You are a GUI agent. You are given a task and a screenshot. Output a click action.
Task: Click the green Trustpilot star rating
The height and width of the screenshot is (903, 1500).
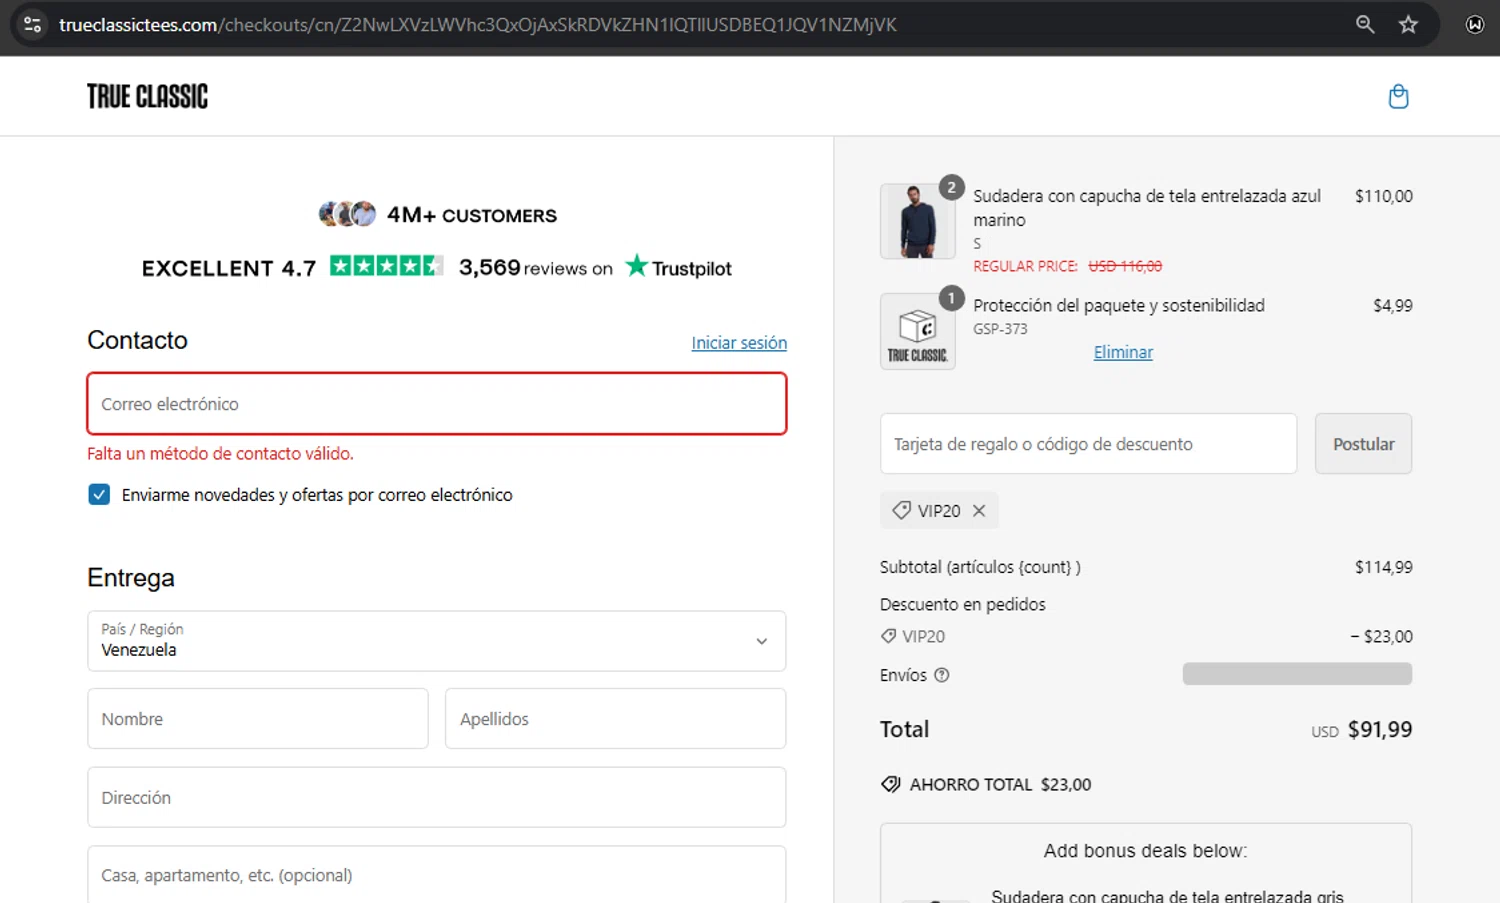point(386,266)
